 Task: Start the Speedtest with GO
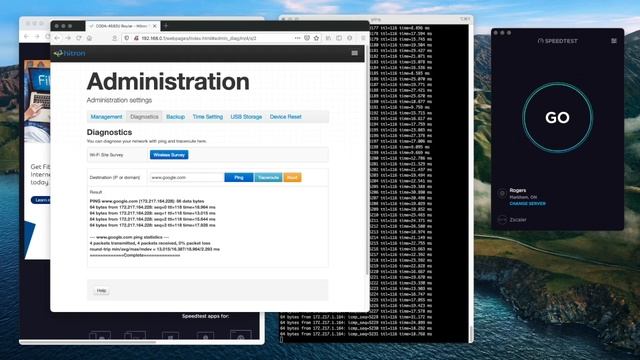(x=557, y=118)
